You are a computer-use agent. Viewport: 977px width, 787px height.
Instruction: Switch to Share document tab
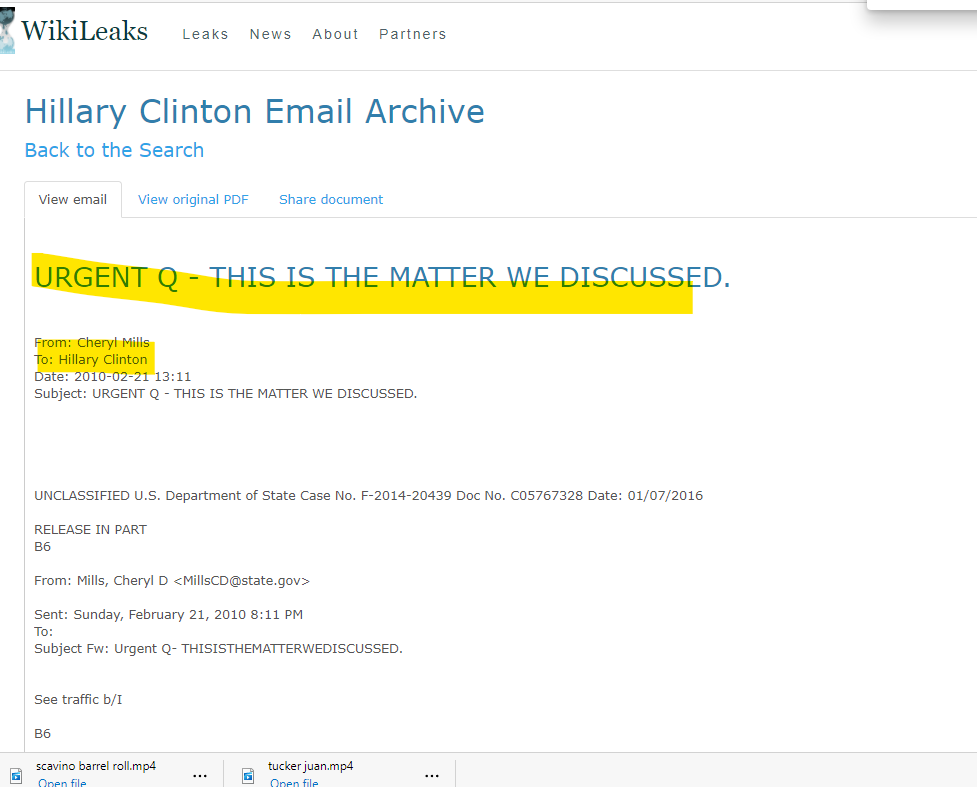click(331, 199)
